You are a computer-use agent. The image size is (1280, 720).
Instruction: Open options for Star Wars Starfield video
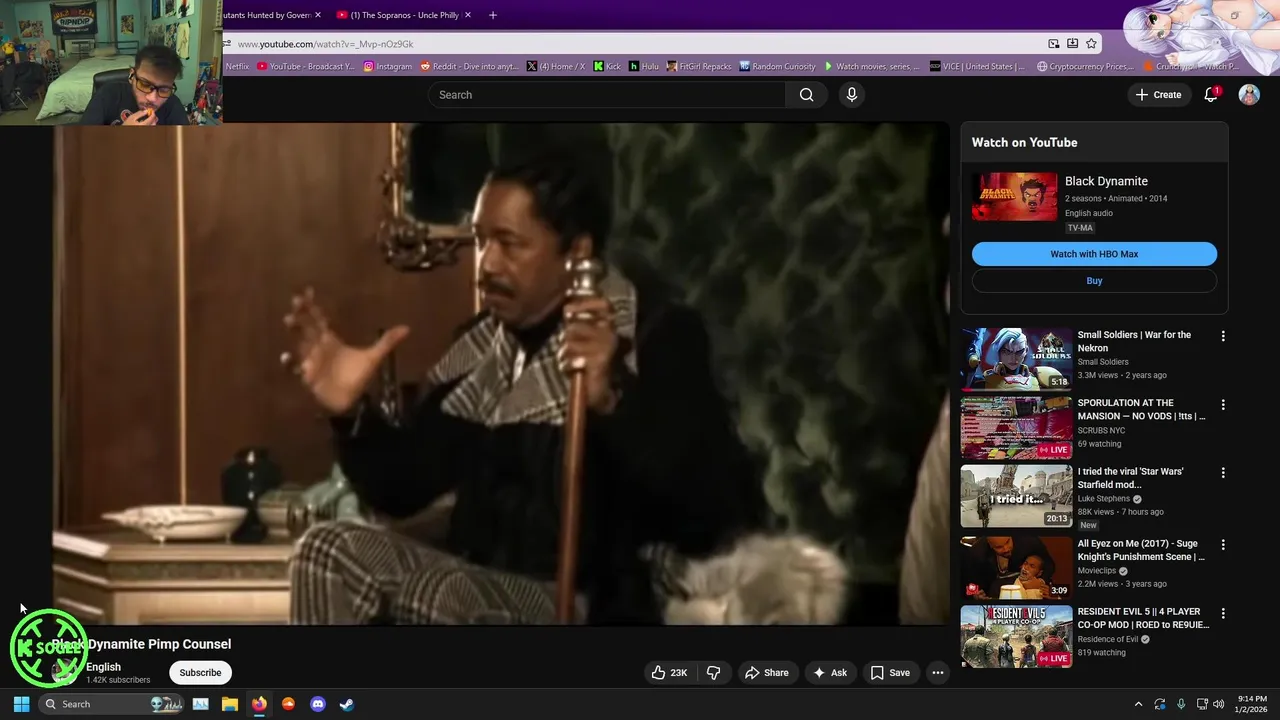(x=1223, y=473)
